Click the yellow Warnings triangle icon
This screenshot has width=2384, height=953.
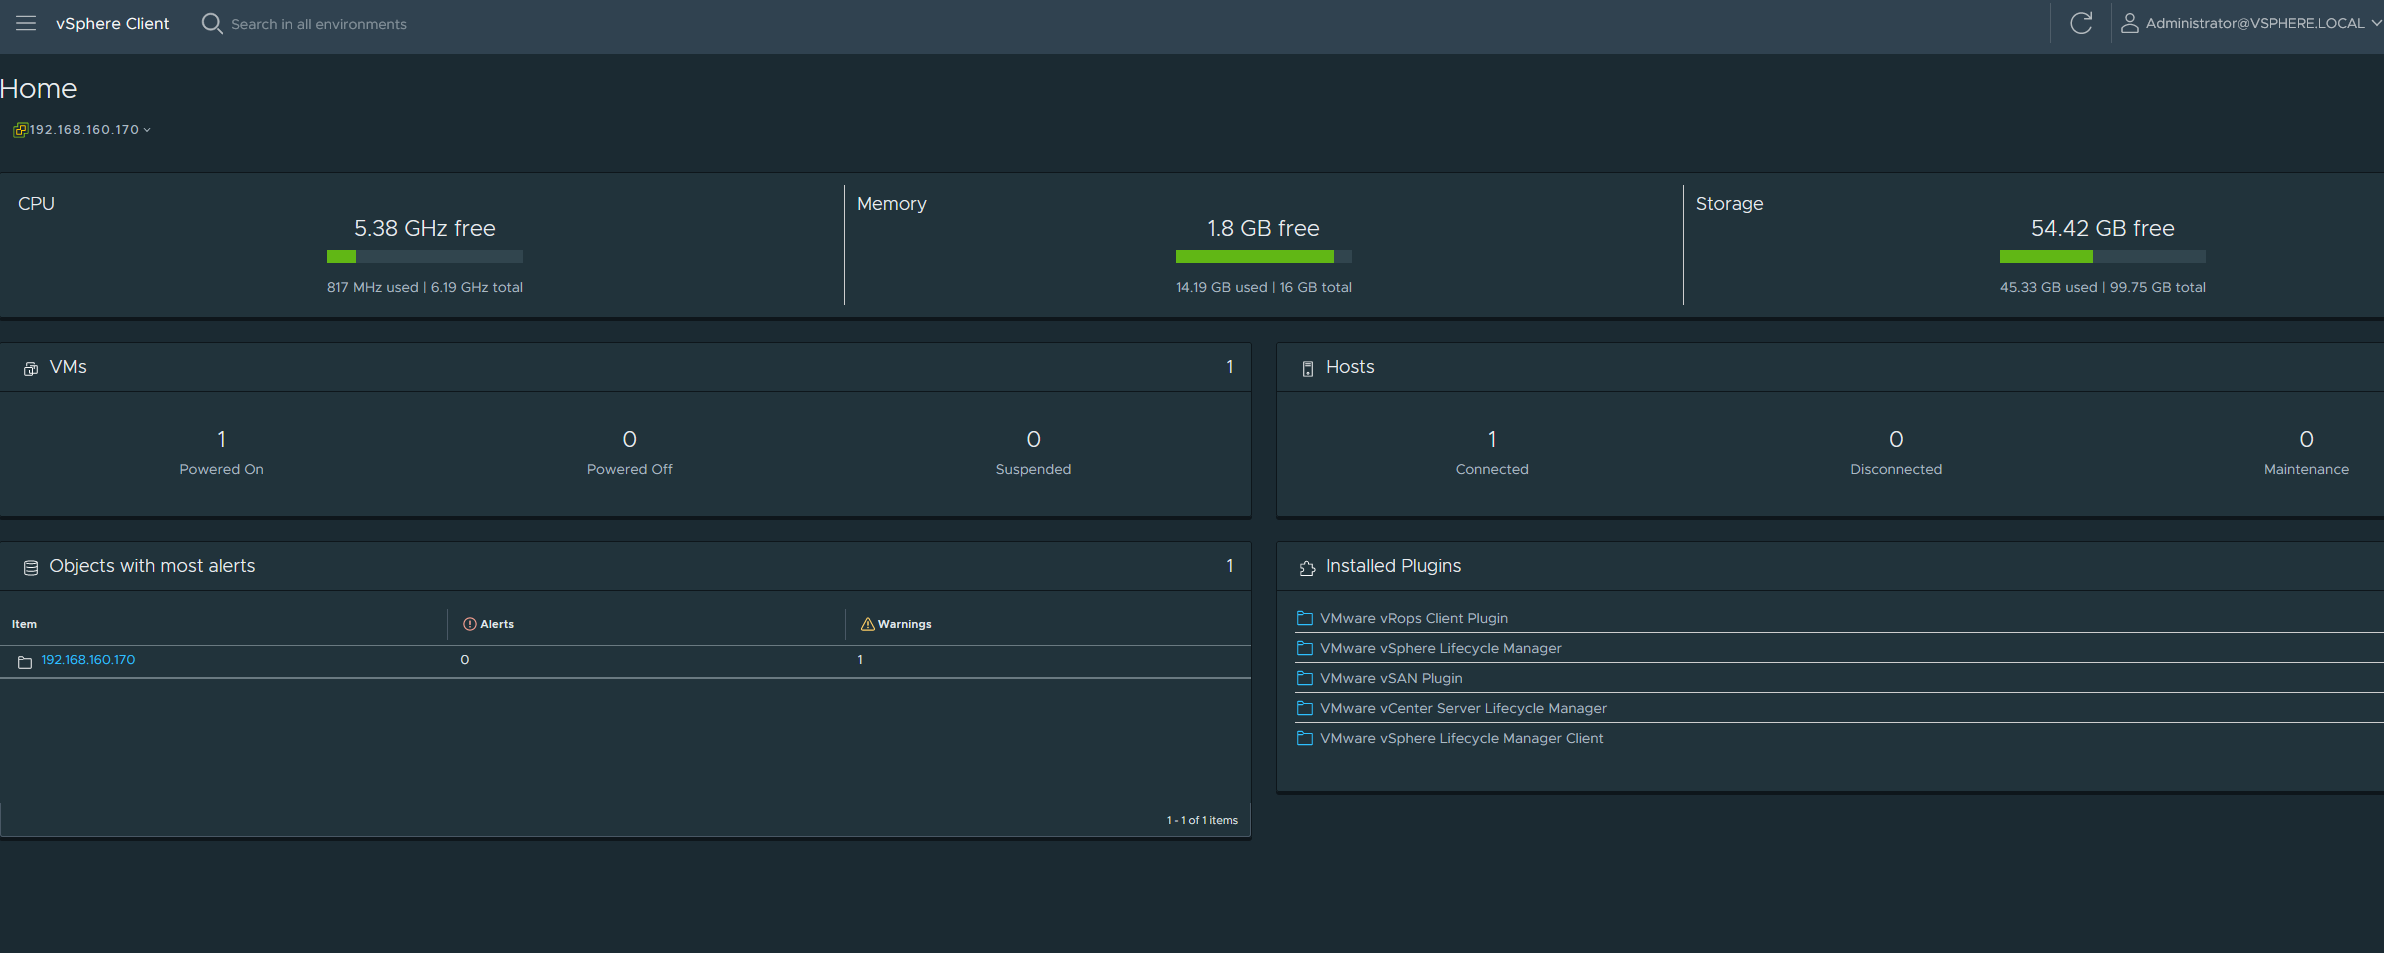[x=868, y=624]
